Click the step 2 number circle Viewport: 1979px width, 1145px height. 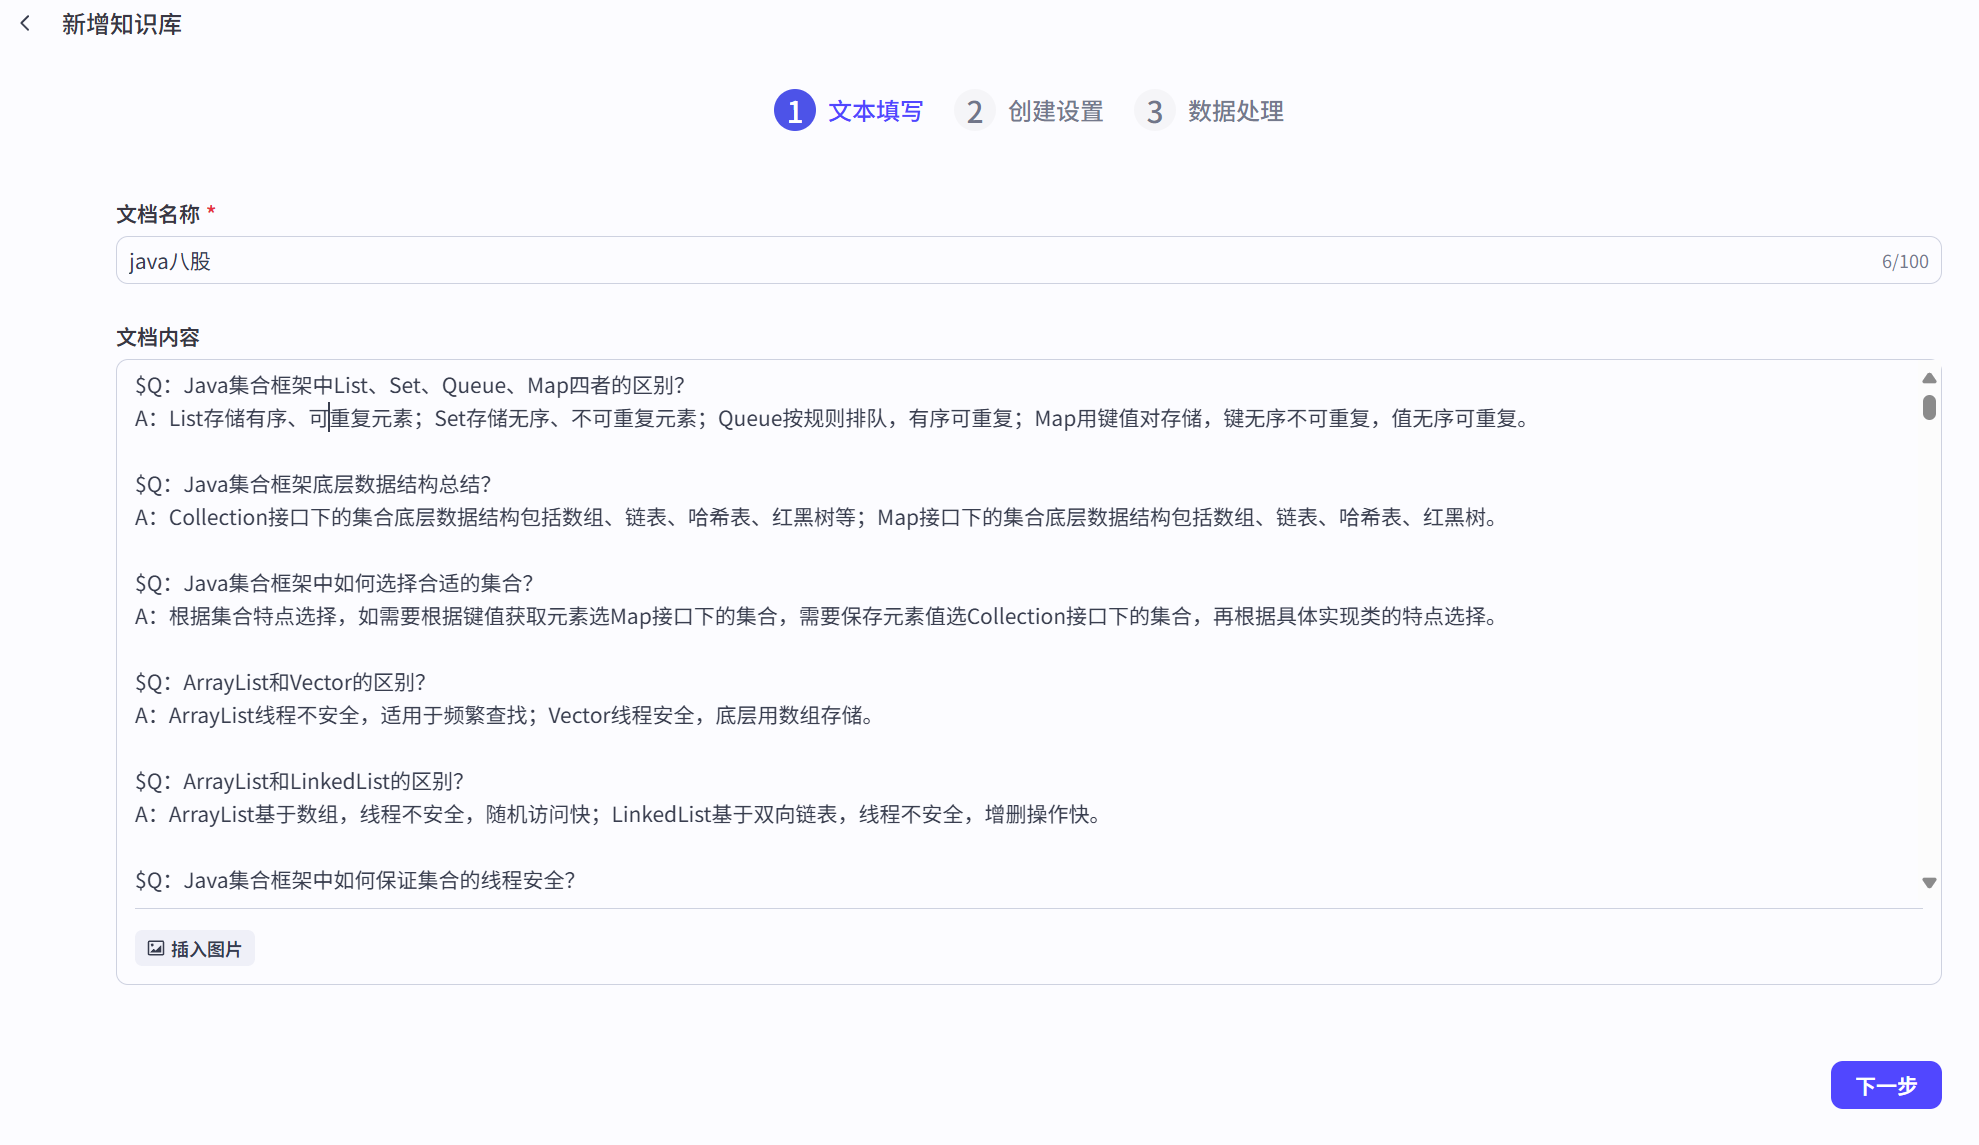tap(975, 111)
